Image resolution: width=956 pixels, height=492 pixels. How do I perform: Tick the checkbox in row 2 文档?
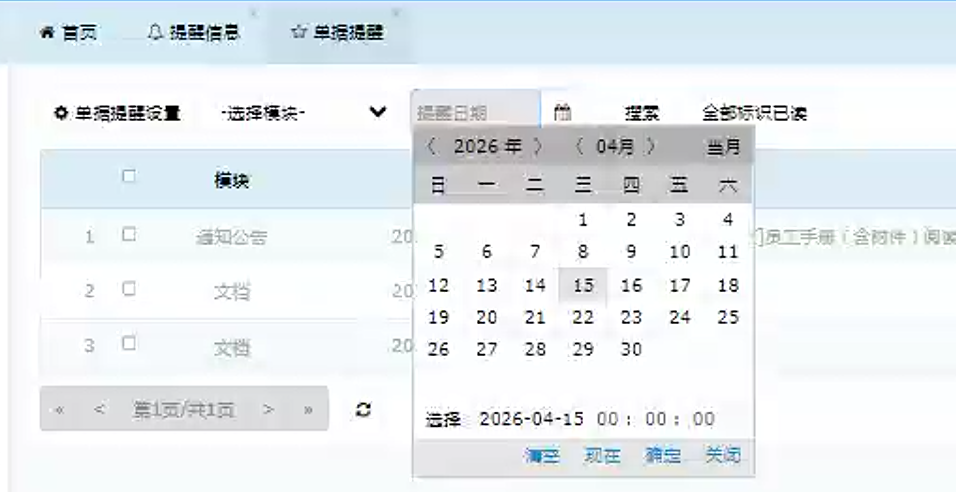(128, 289)
